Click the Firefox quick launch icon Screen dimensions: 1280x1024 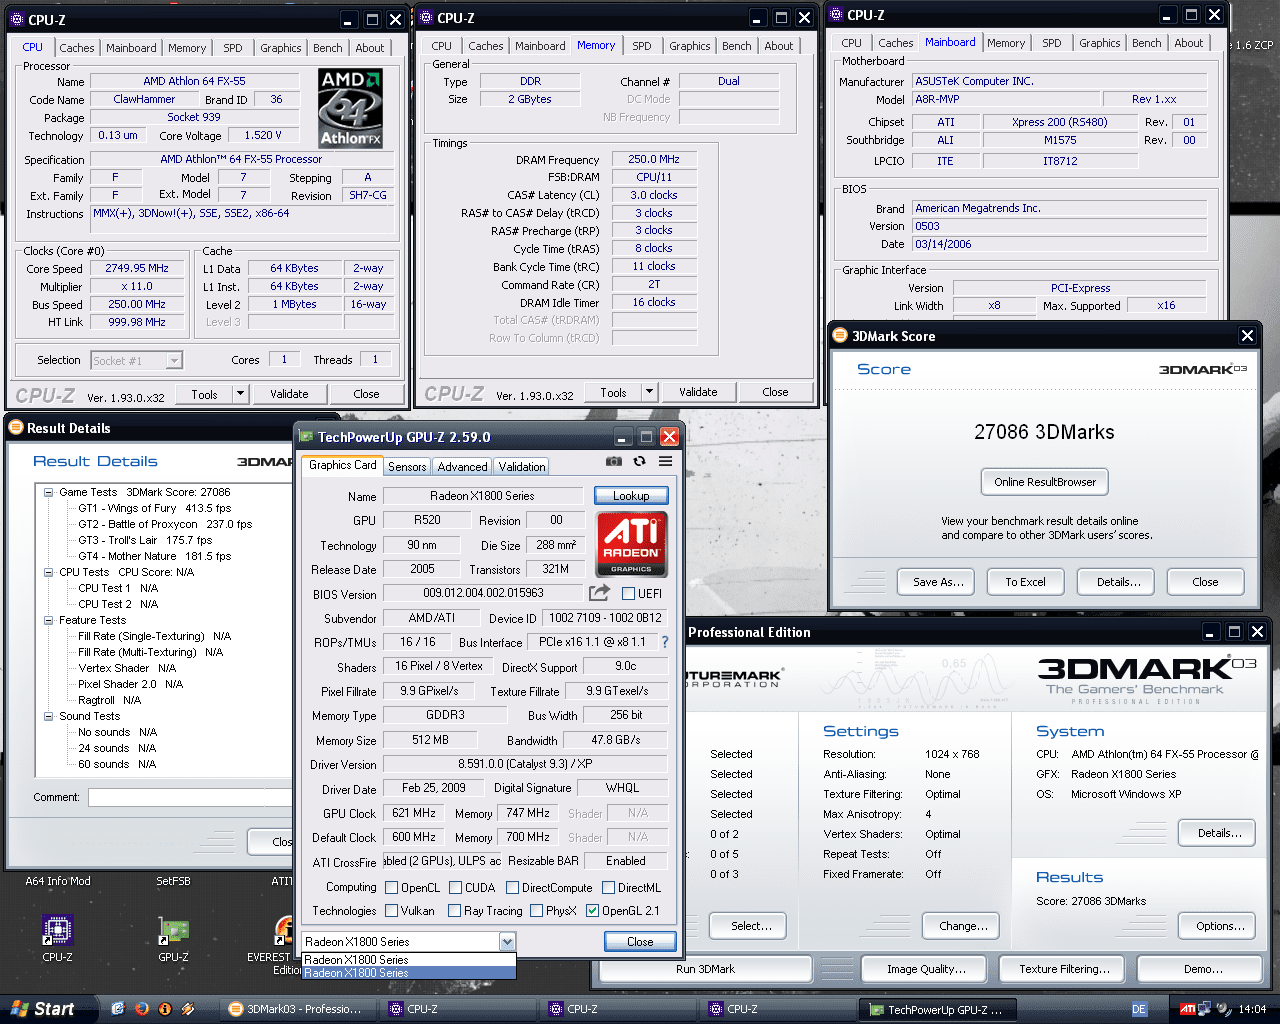[x=141, y=1009]
